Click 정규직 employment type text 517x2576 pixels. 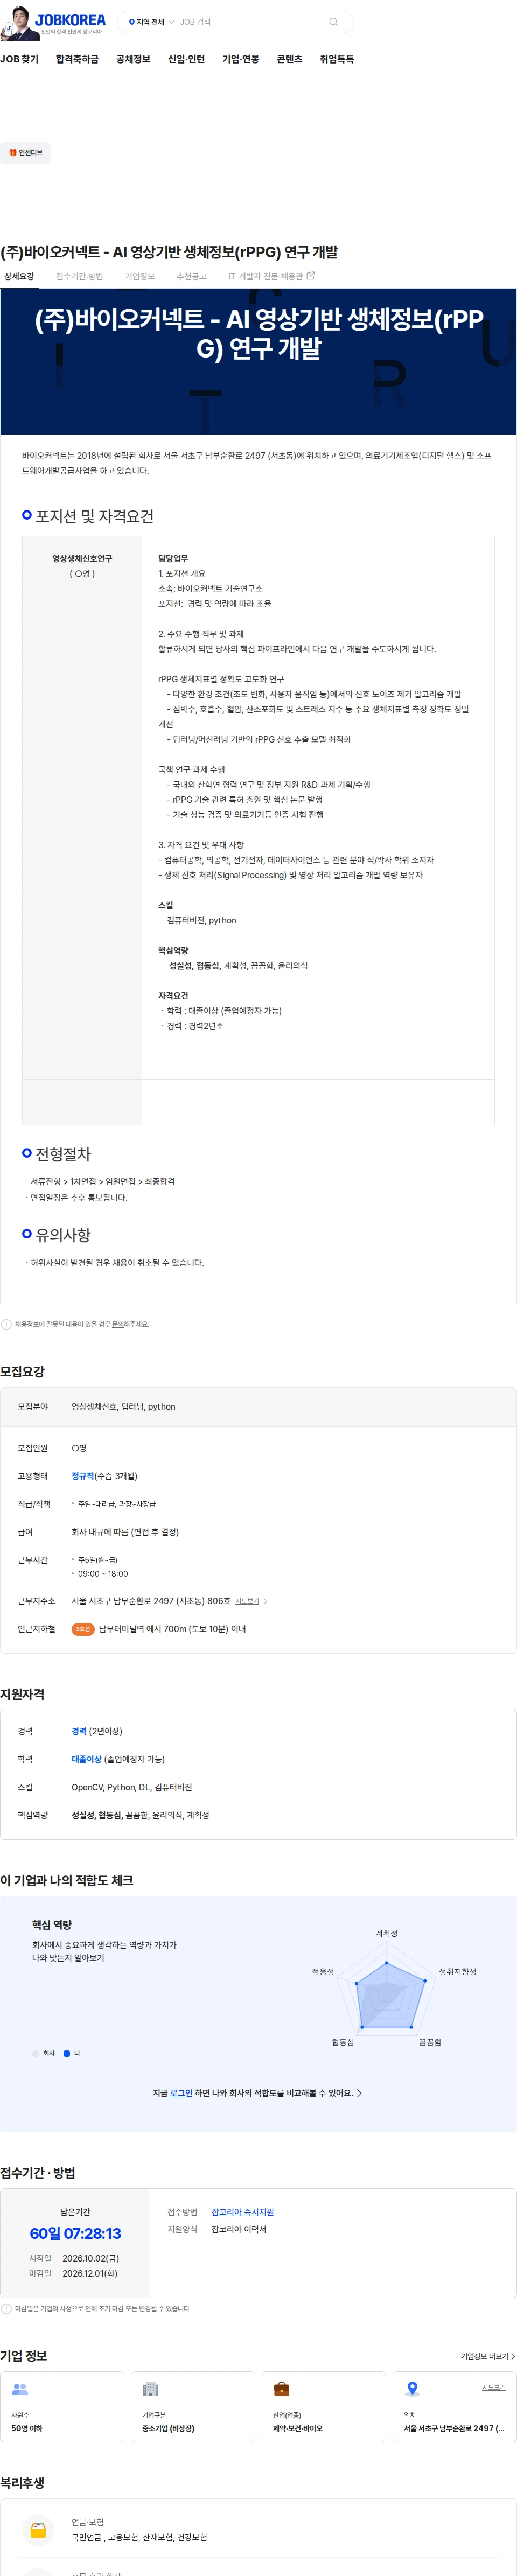click(82, 1476)
